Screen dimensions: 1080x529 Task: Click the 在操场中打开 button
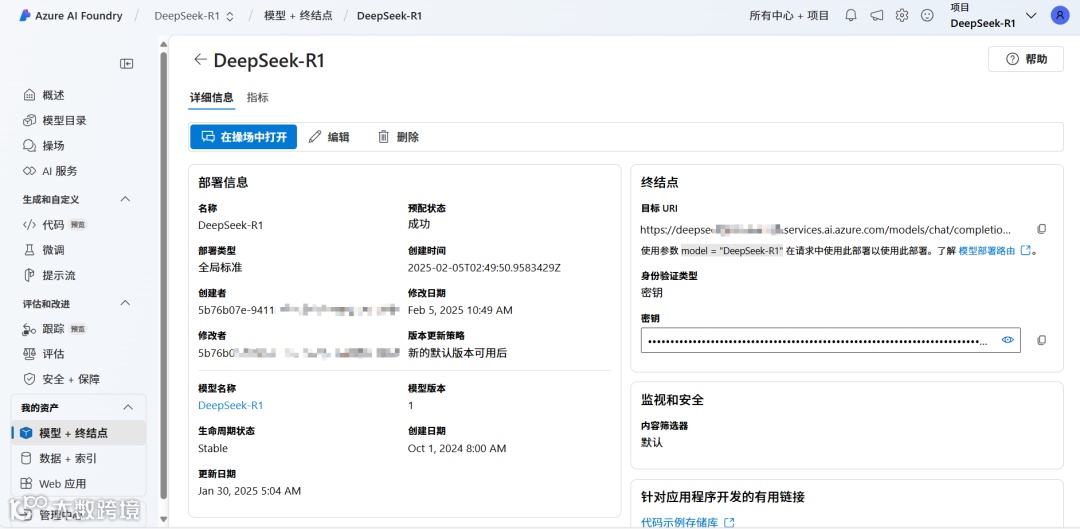(243, 137)
